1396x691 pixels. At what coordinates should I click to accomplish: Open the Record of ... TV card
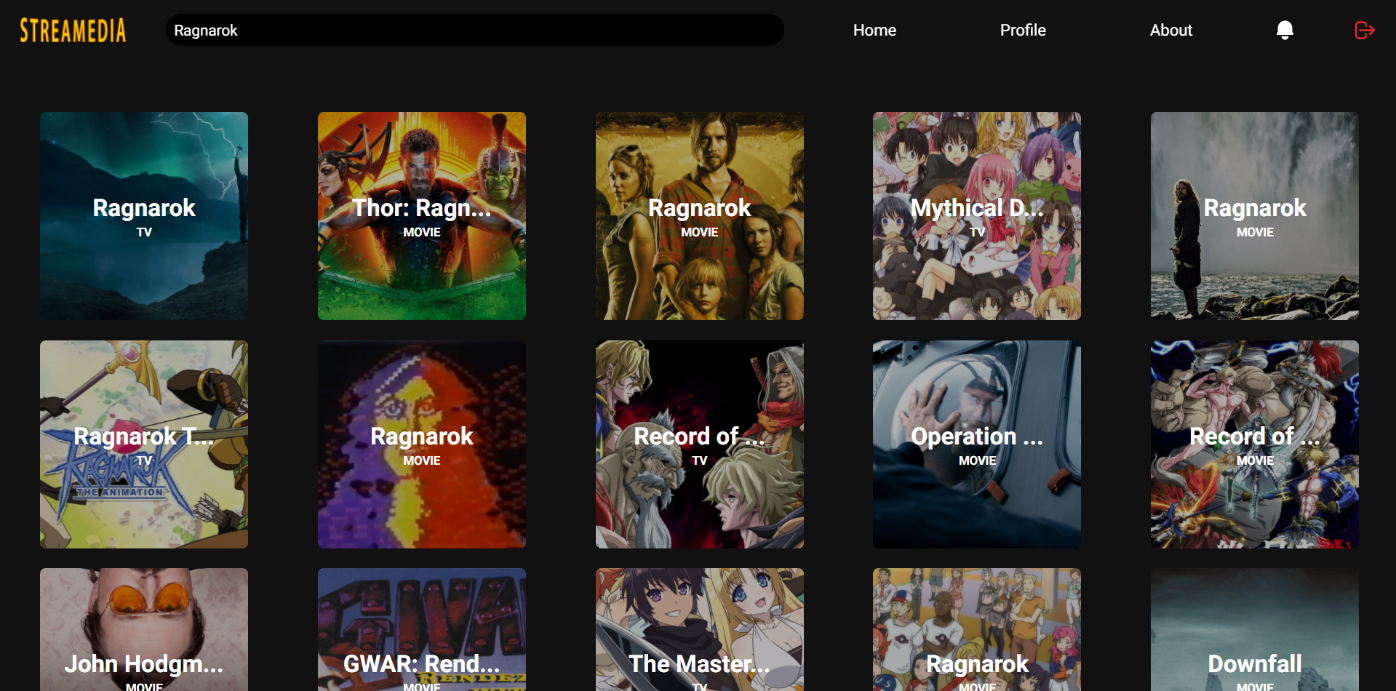[x=700, y=444]
